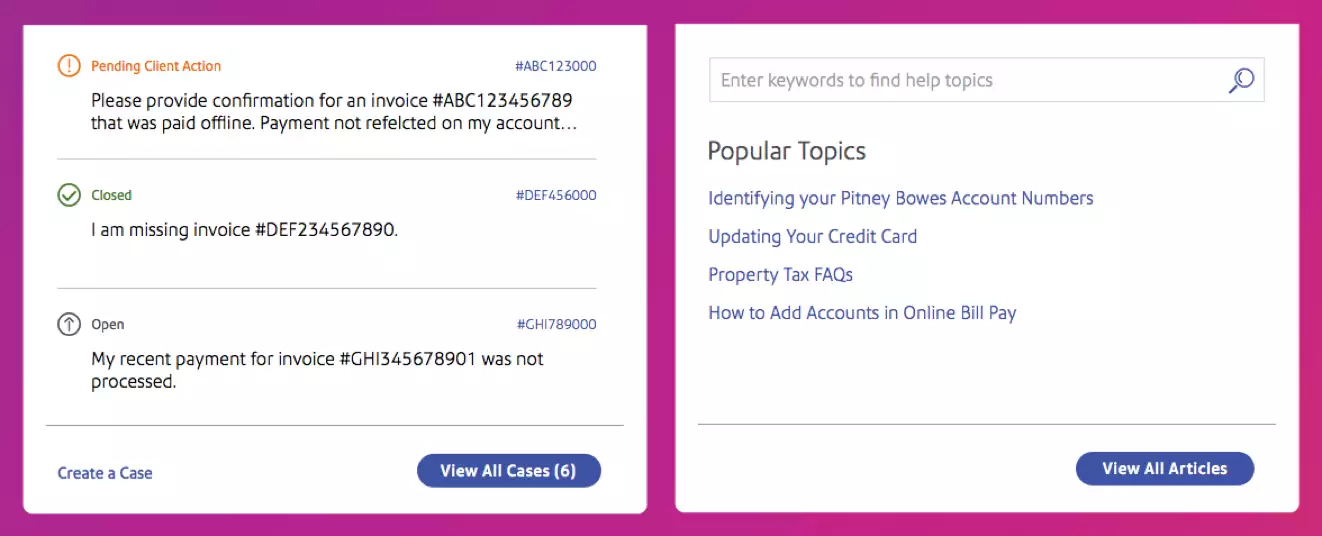The height and width of the screenshot is (536, 1322).
Task: Open case number #DEF456000
Action: point(555,195)
